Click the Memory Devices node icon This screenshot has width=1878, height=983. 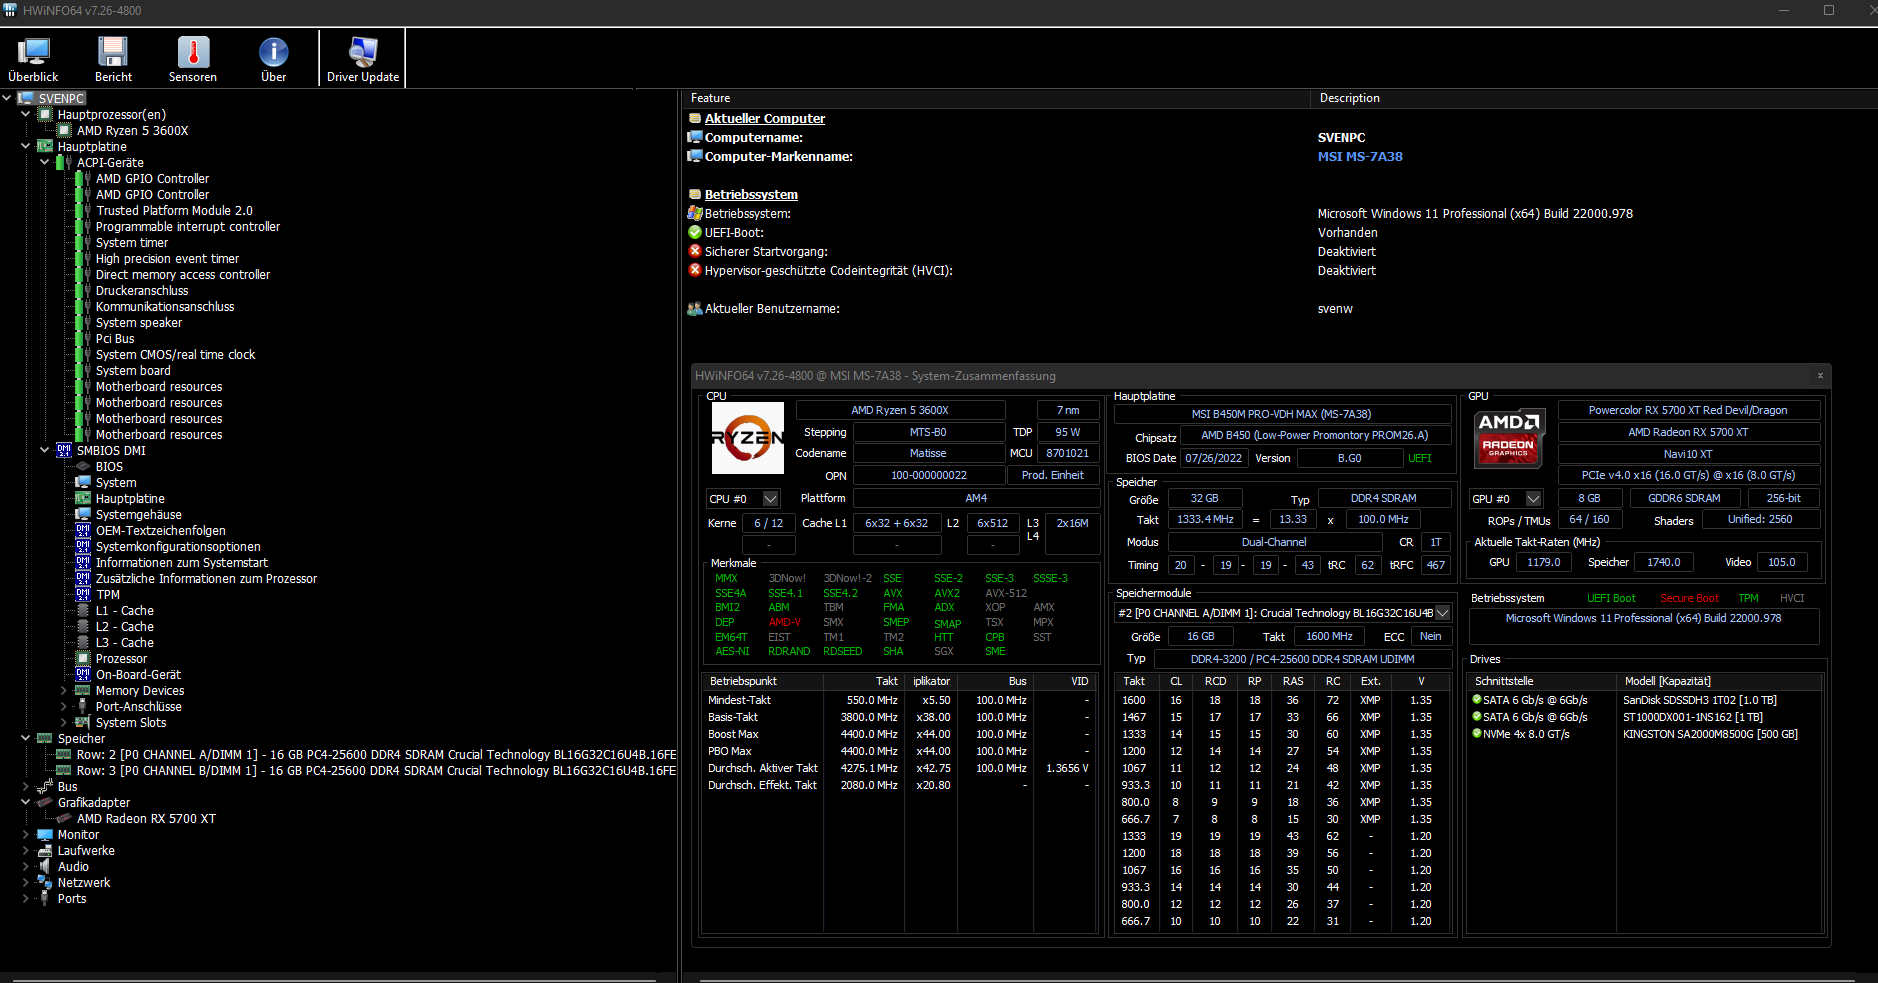click(x=83, y=690)
